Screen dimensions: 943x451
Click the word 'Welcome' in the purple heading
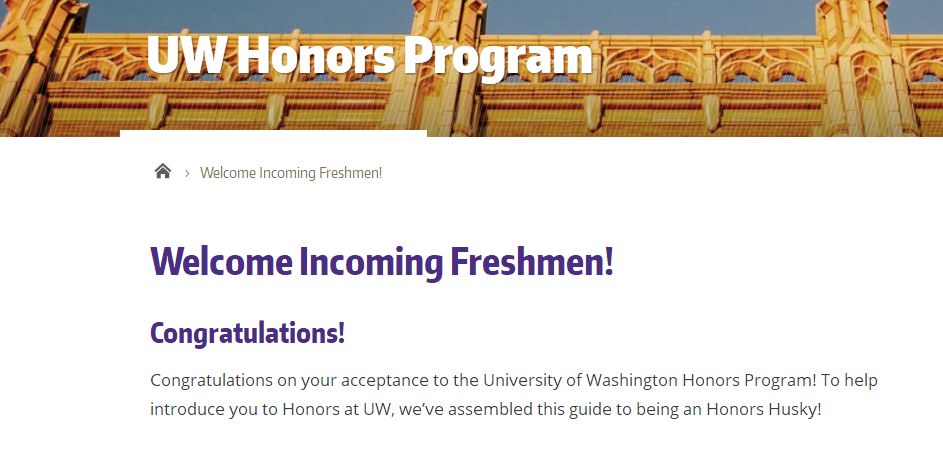pyautogui.click(x=221, y=261)
